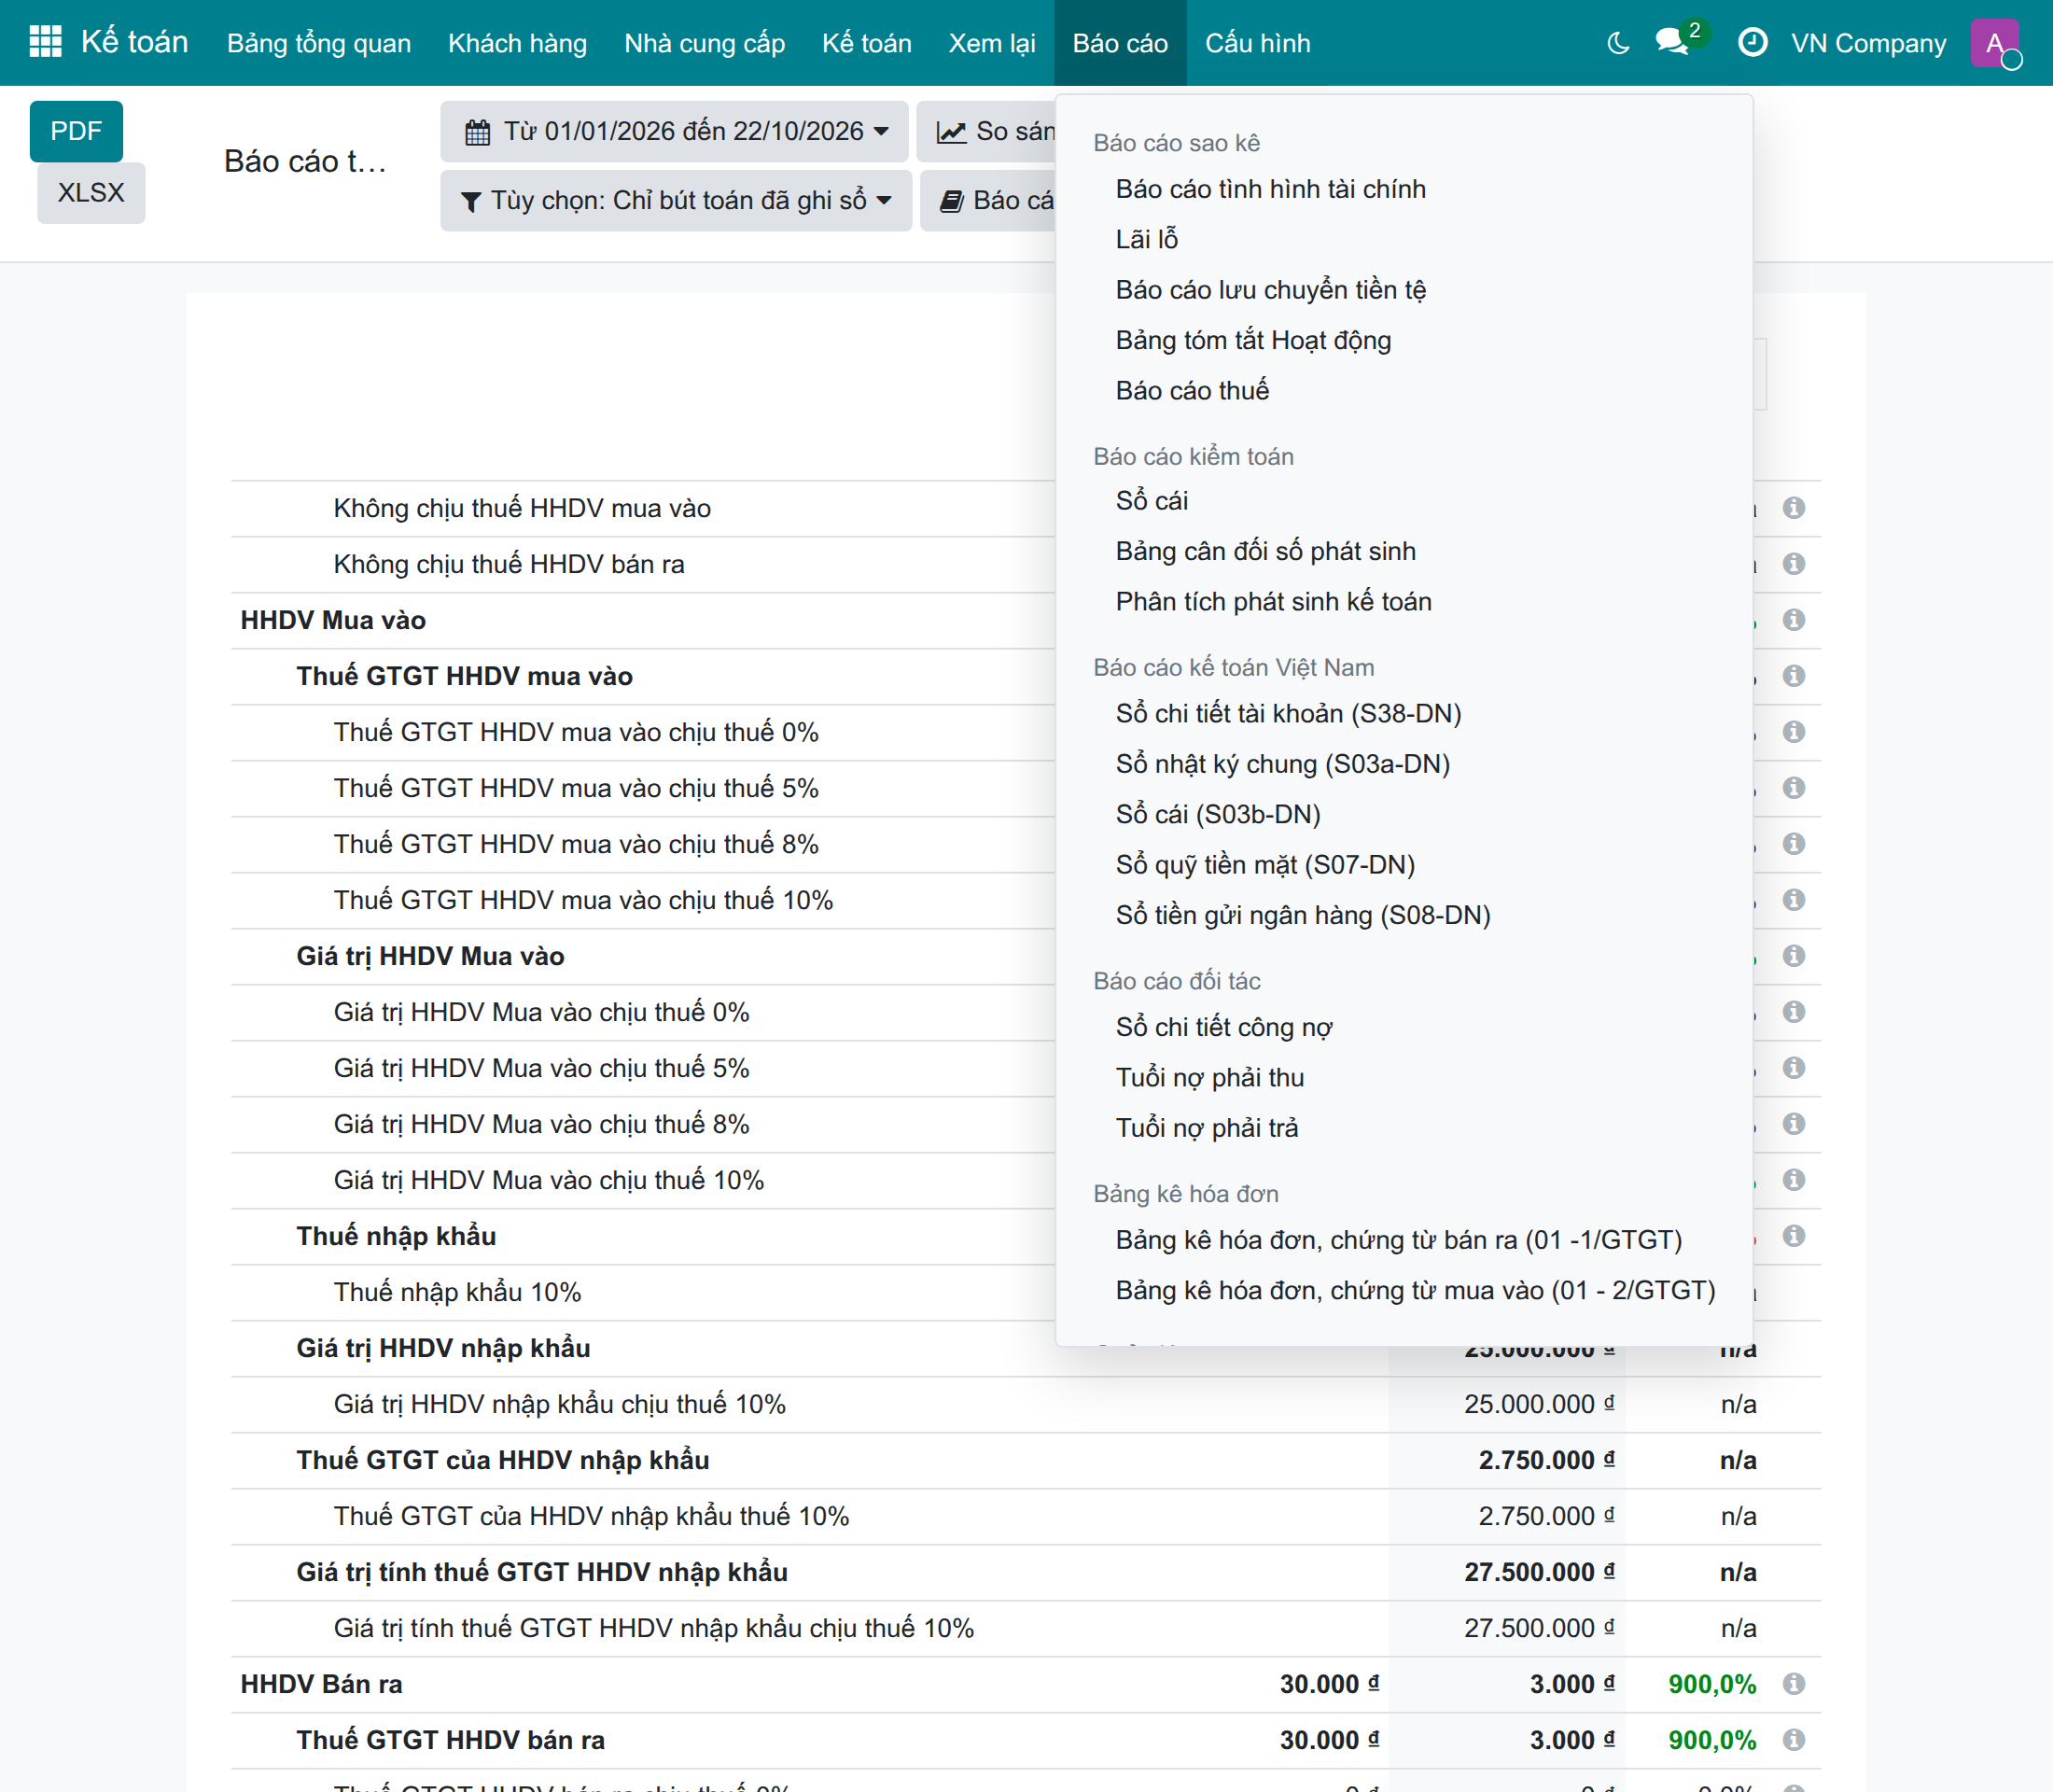Export the report as XLSX

pyautogui.click(x=91, y=192)
